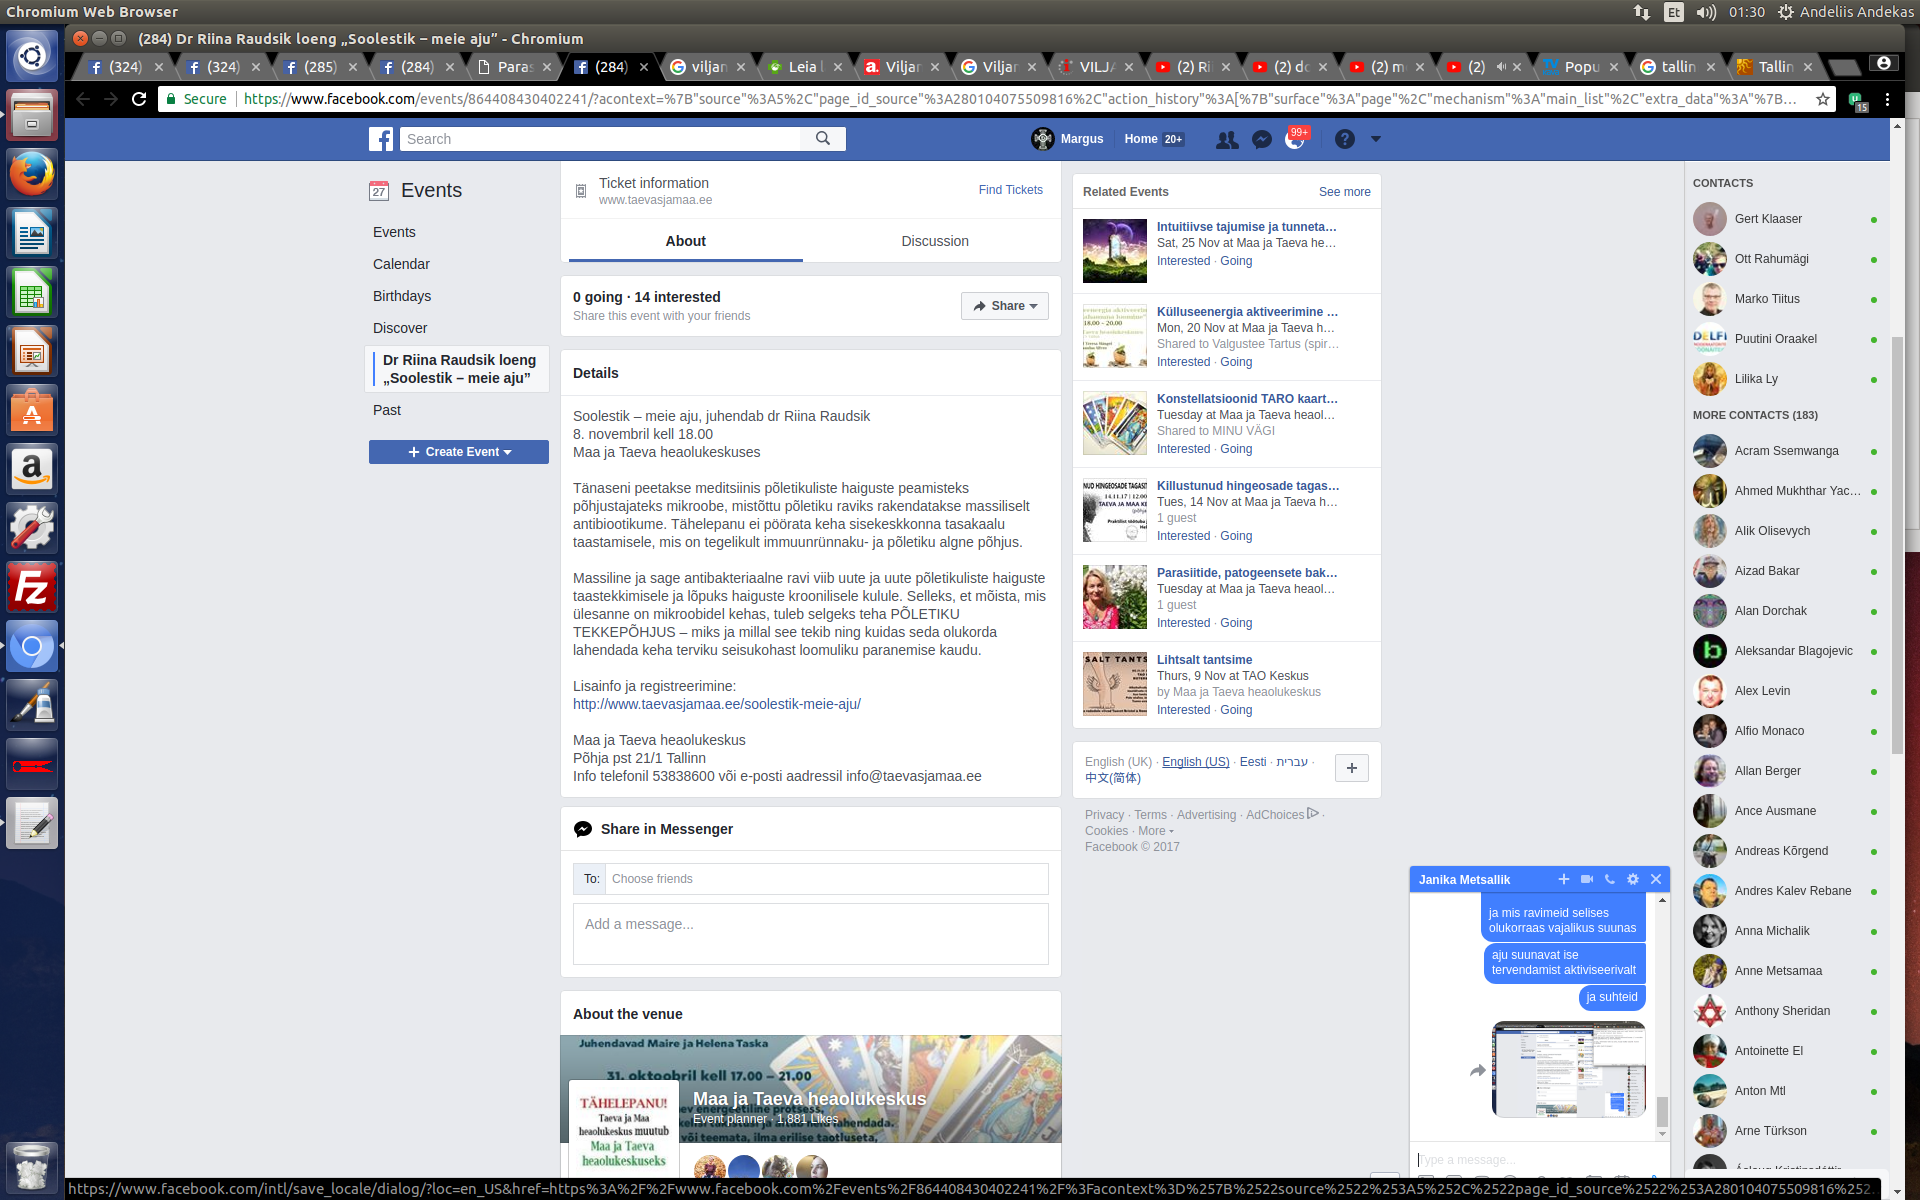Click the Facebook search box
Image resolution: width=1920 pixels, height=1200 pixels.
pos(601,139)
